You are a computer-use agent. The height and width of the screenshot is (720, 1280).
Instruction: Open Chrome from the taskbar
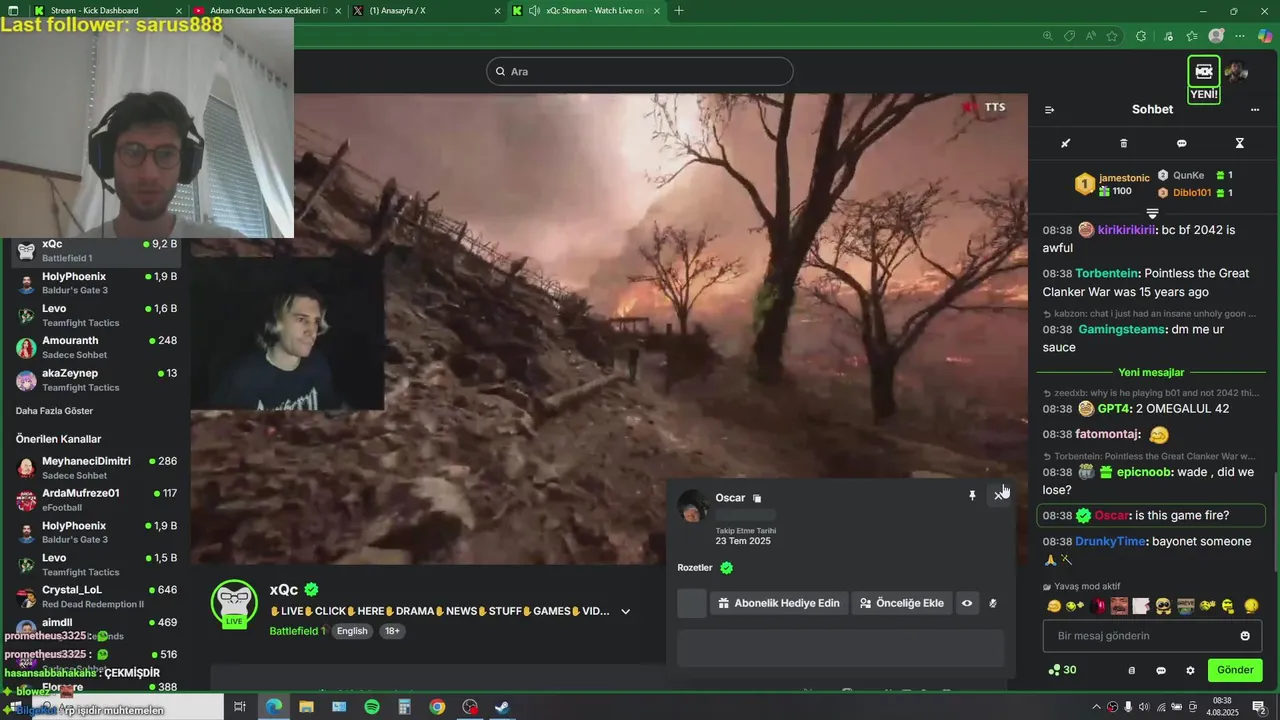point(437,707)
